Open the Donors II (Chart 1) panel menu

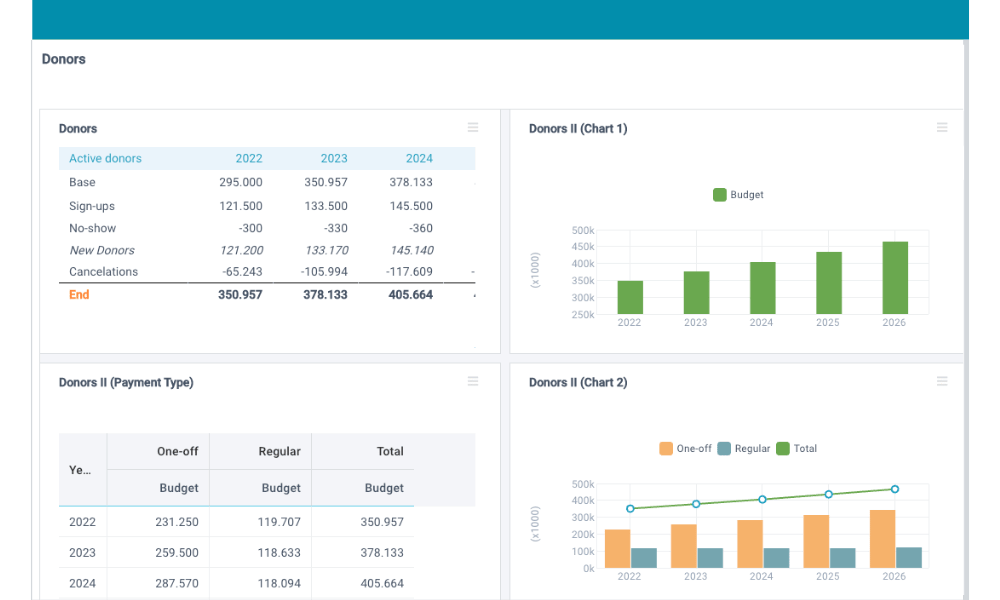pyautogui.click(x=941, y=127)
